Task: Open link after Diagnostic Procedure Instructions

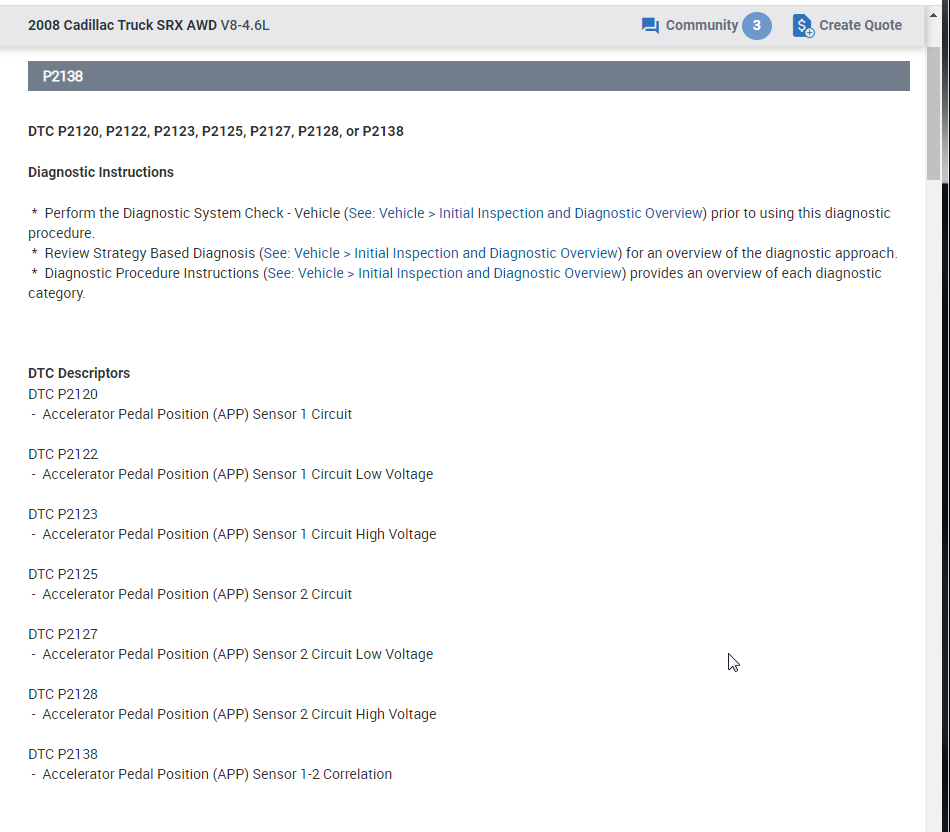Action: pyautogui.click(x=445, y=273)
